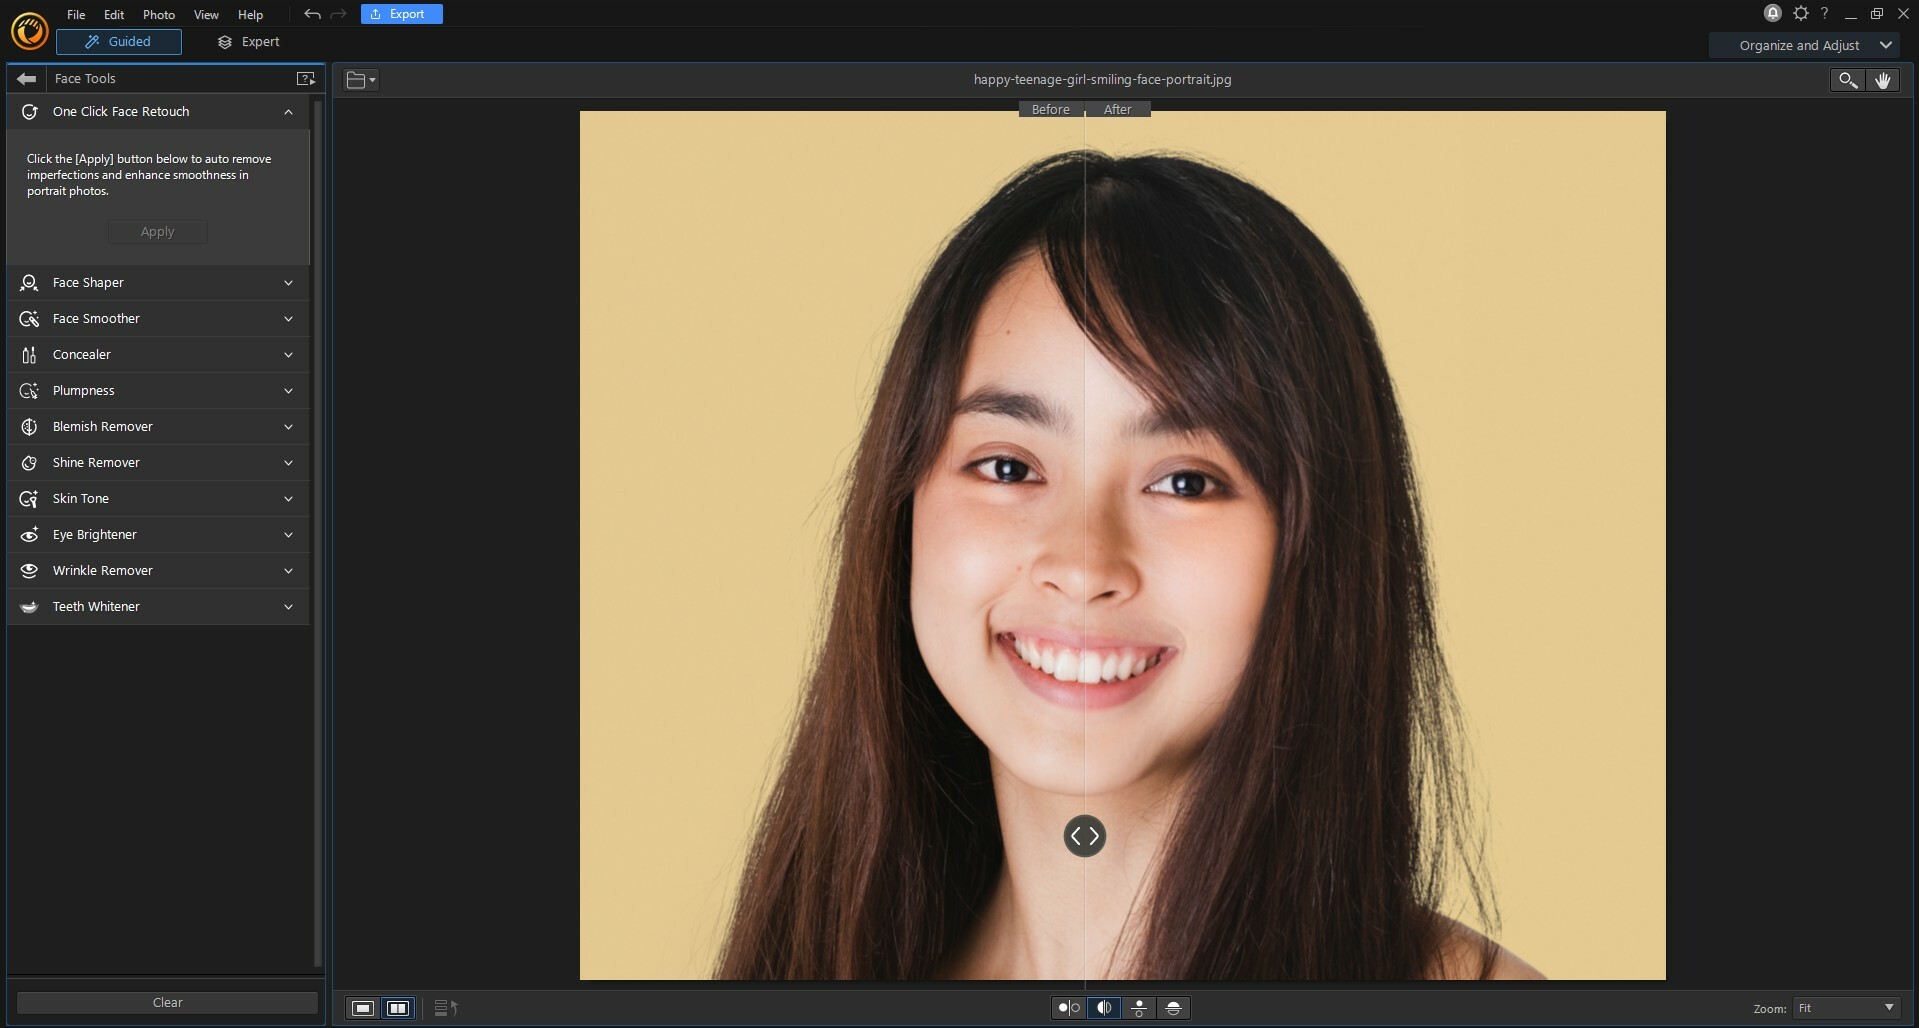Select the Teeth Whitener tool icon
This screenshot has height=1028, width=1919.
[28, 606]
